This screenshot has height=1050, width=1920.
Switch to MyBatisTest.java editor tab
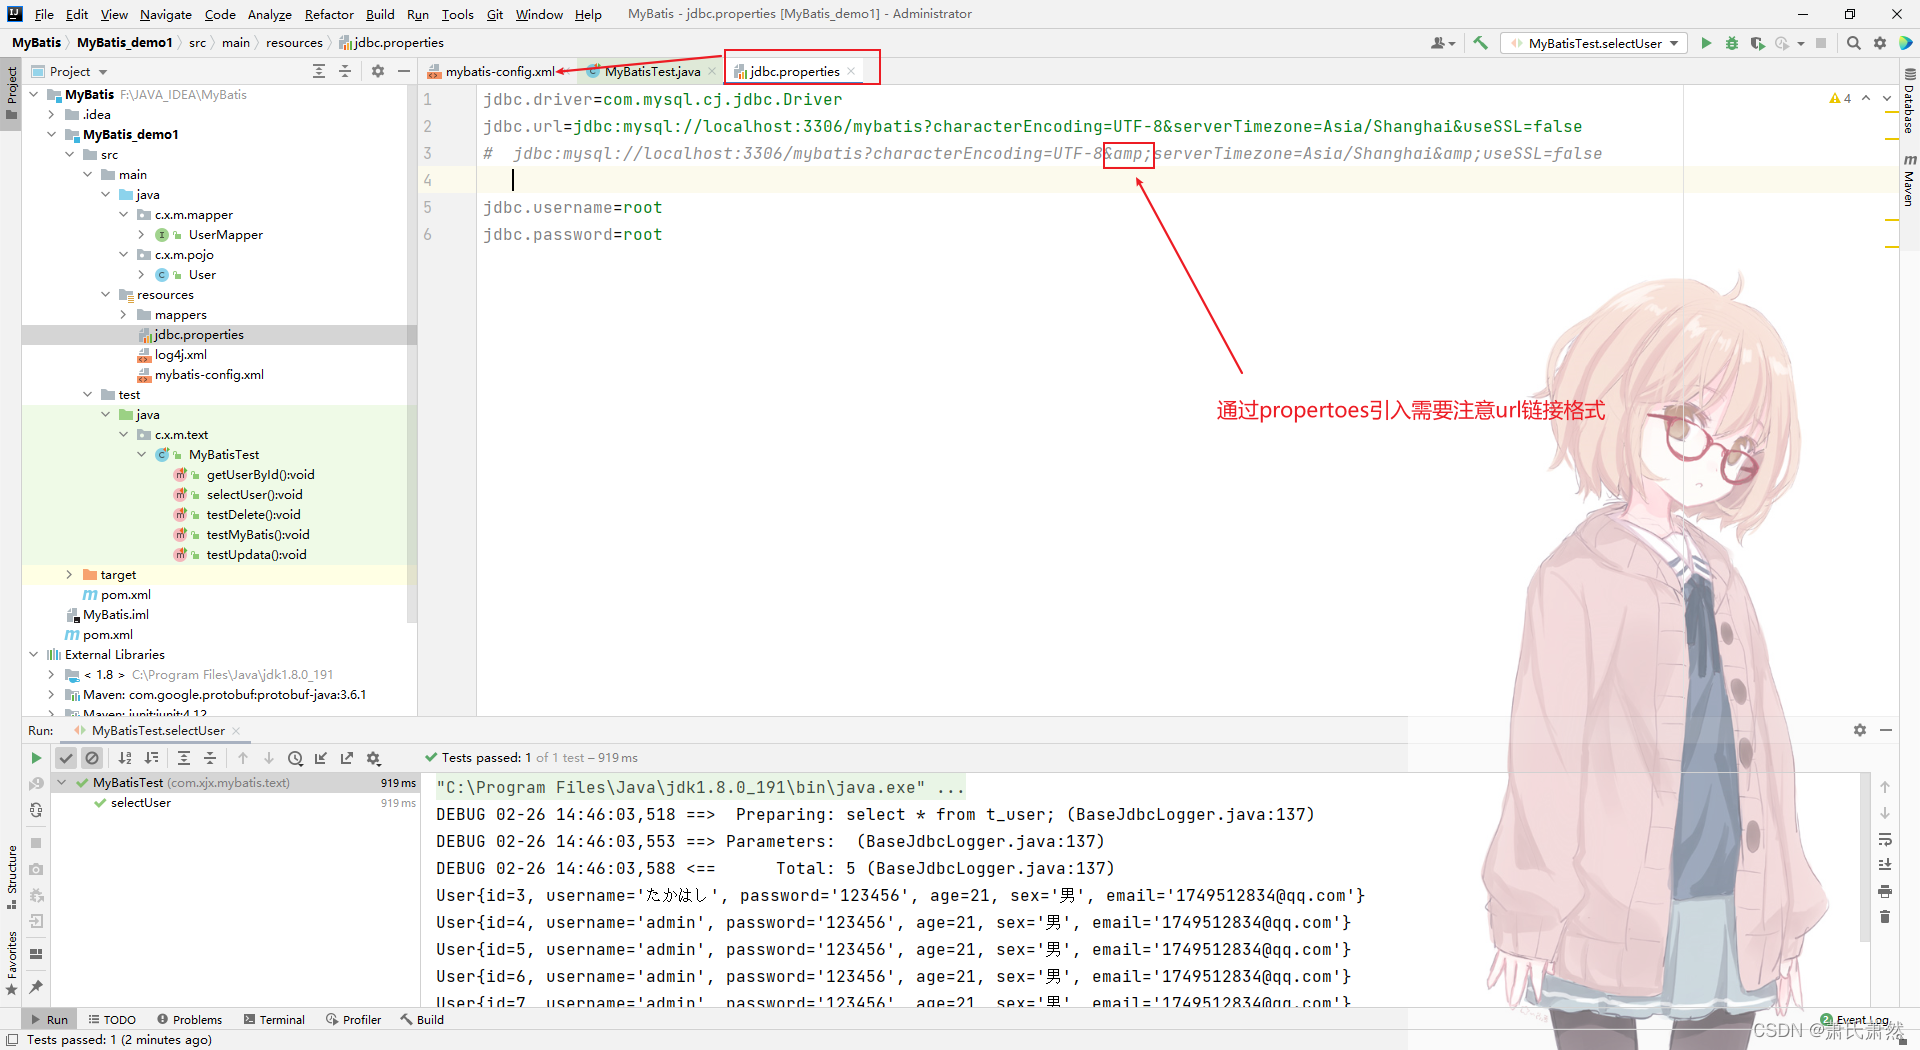(x=652, y=71)
